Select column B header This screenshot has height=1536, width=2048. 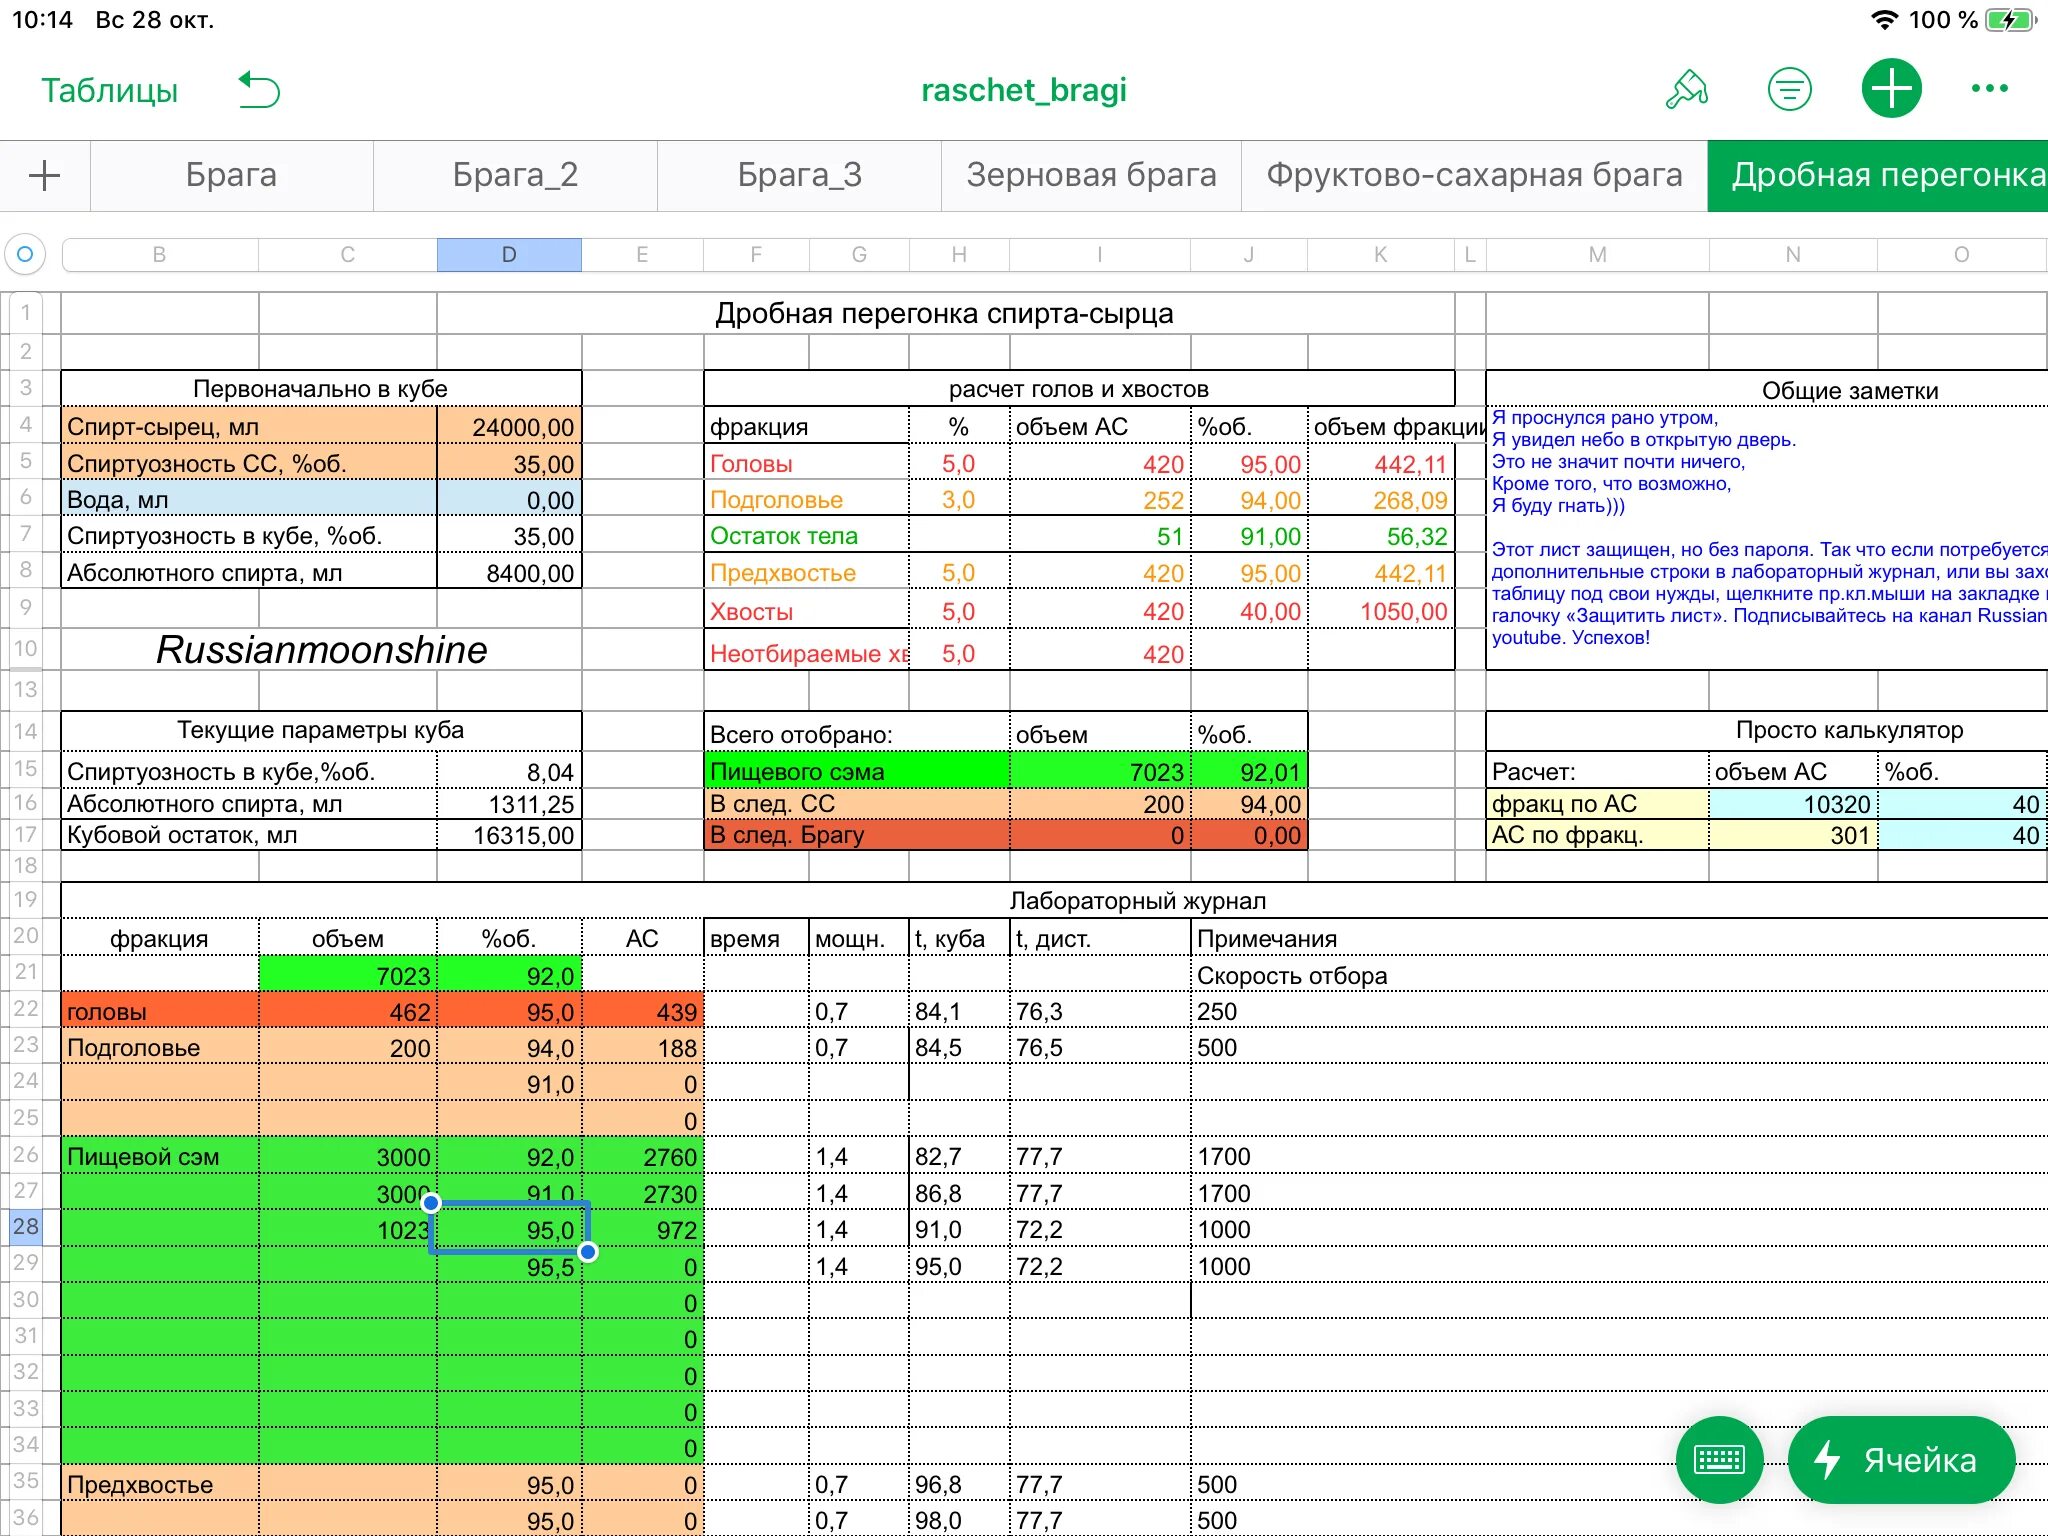[x=159, y=255]
